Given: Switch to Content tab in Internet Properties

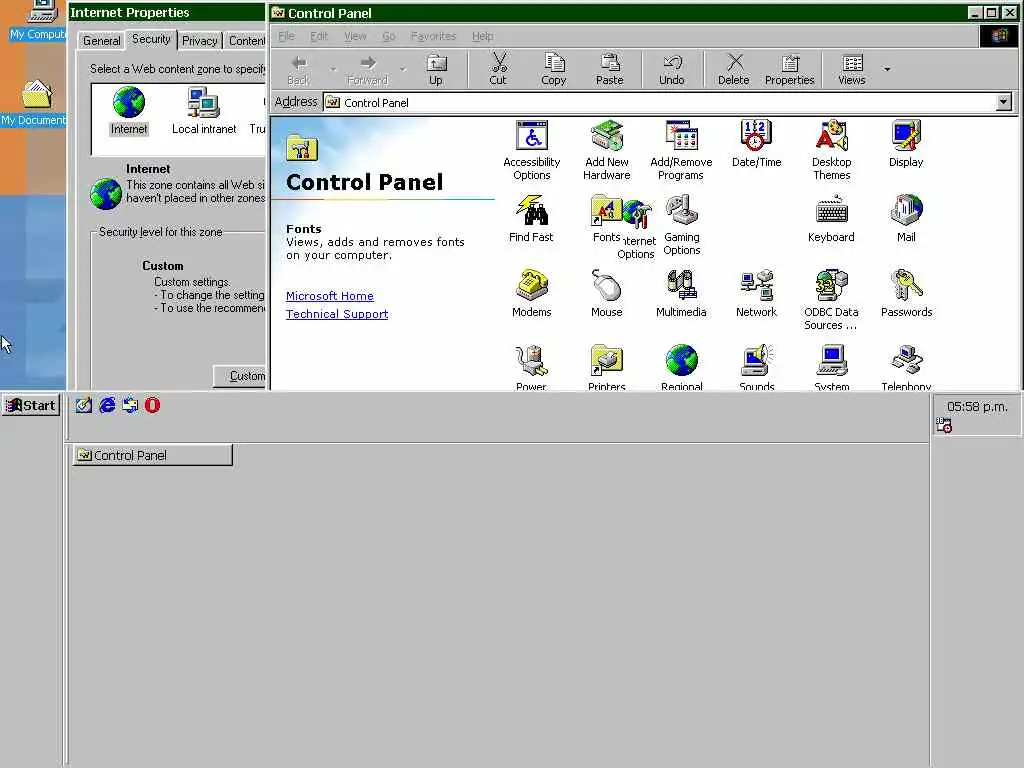Looking at the screenshot, I should (x=246, y=40).
